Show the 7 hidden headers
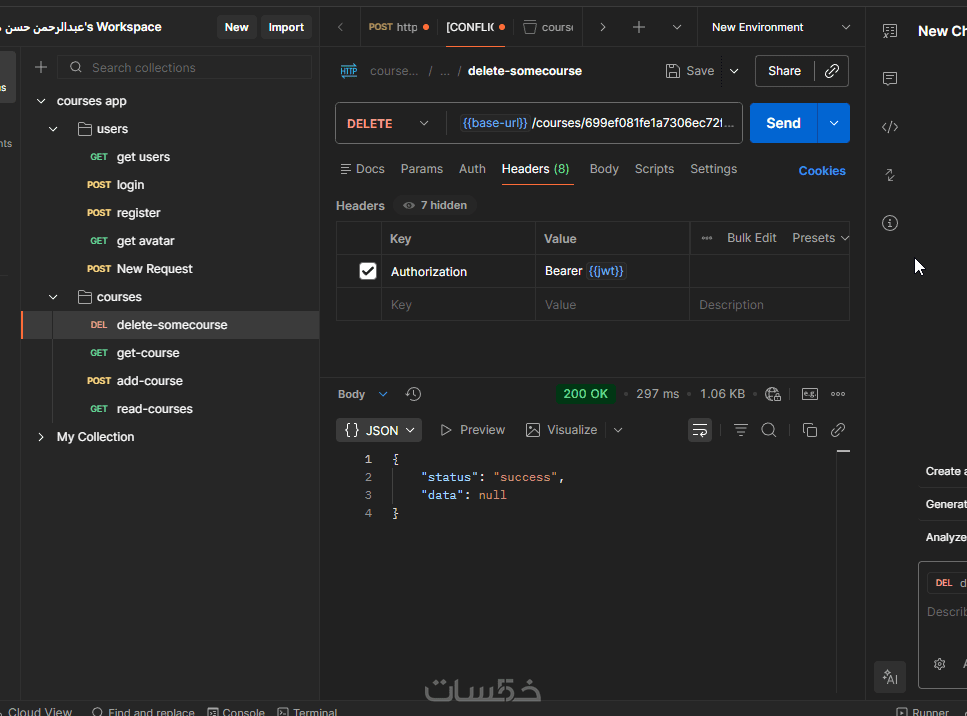 pyautogui.click(x=435, y=205)
